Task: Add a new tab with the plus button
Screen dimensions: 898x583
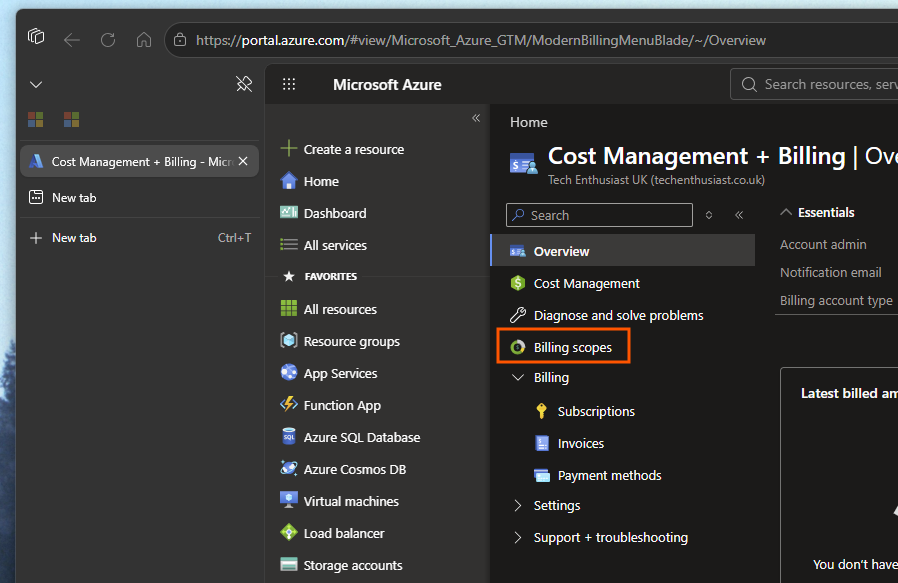Action: (x=36, y=238)
